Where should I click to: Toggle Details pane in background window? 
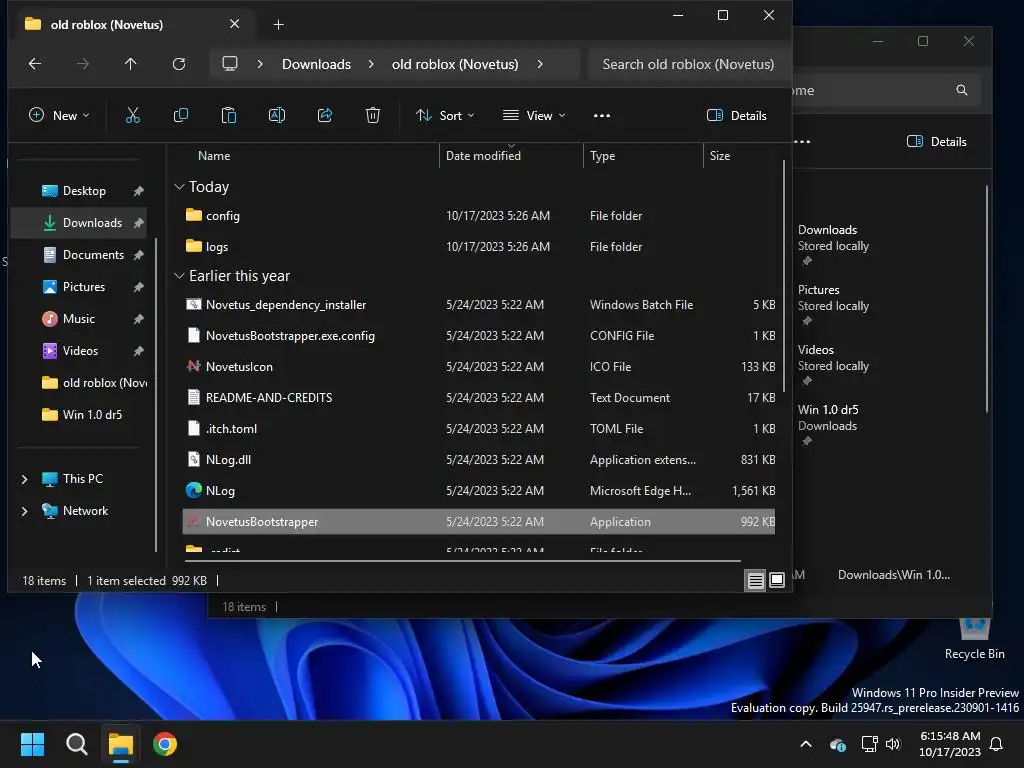(x=936, y=142)
